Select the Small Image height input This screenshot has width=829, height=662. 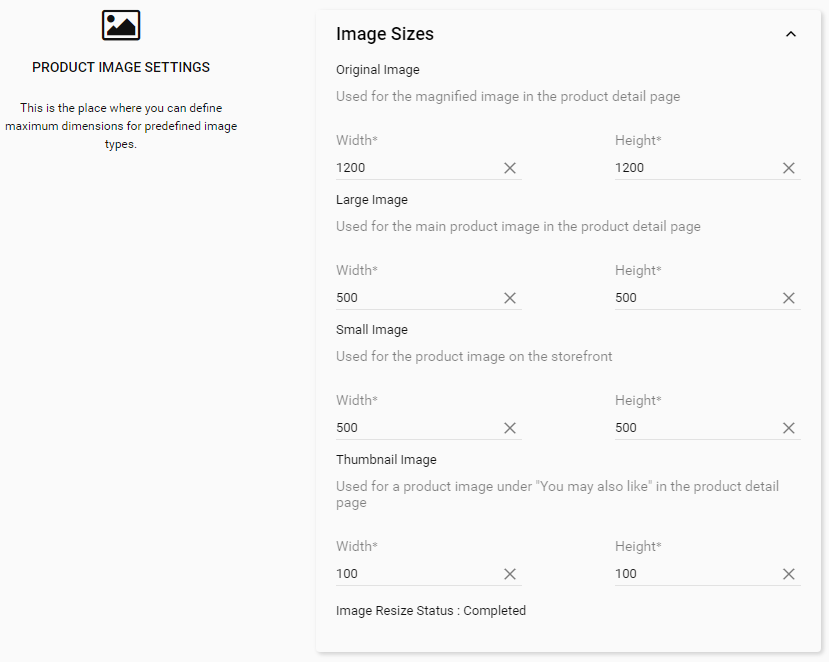pyautogui.click(x=694, y=428)
